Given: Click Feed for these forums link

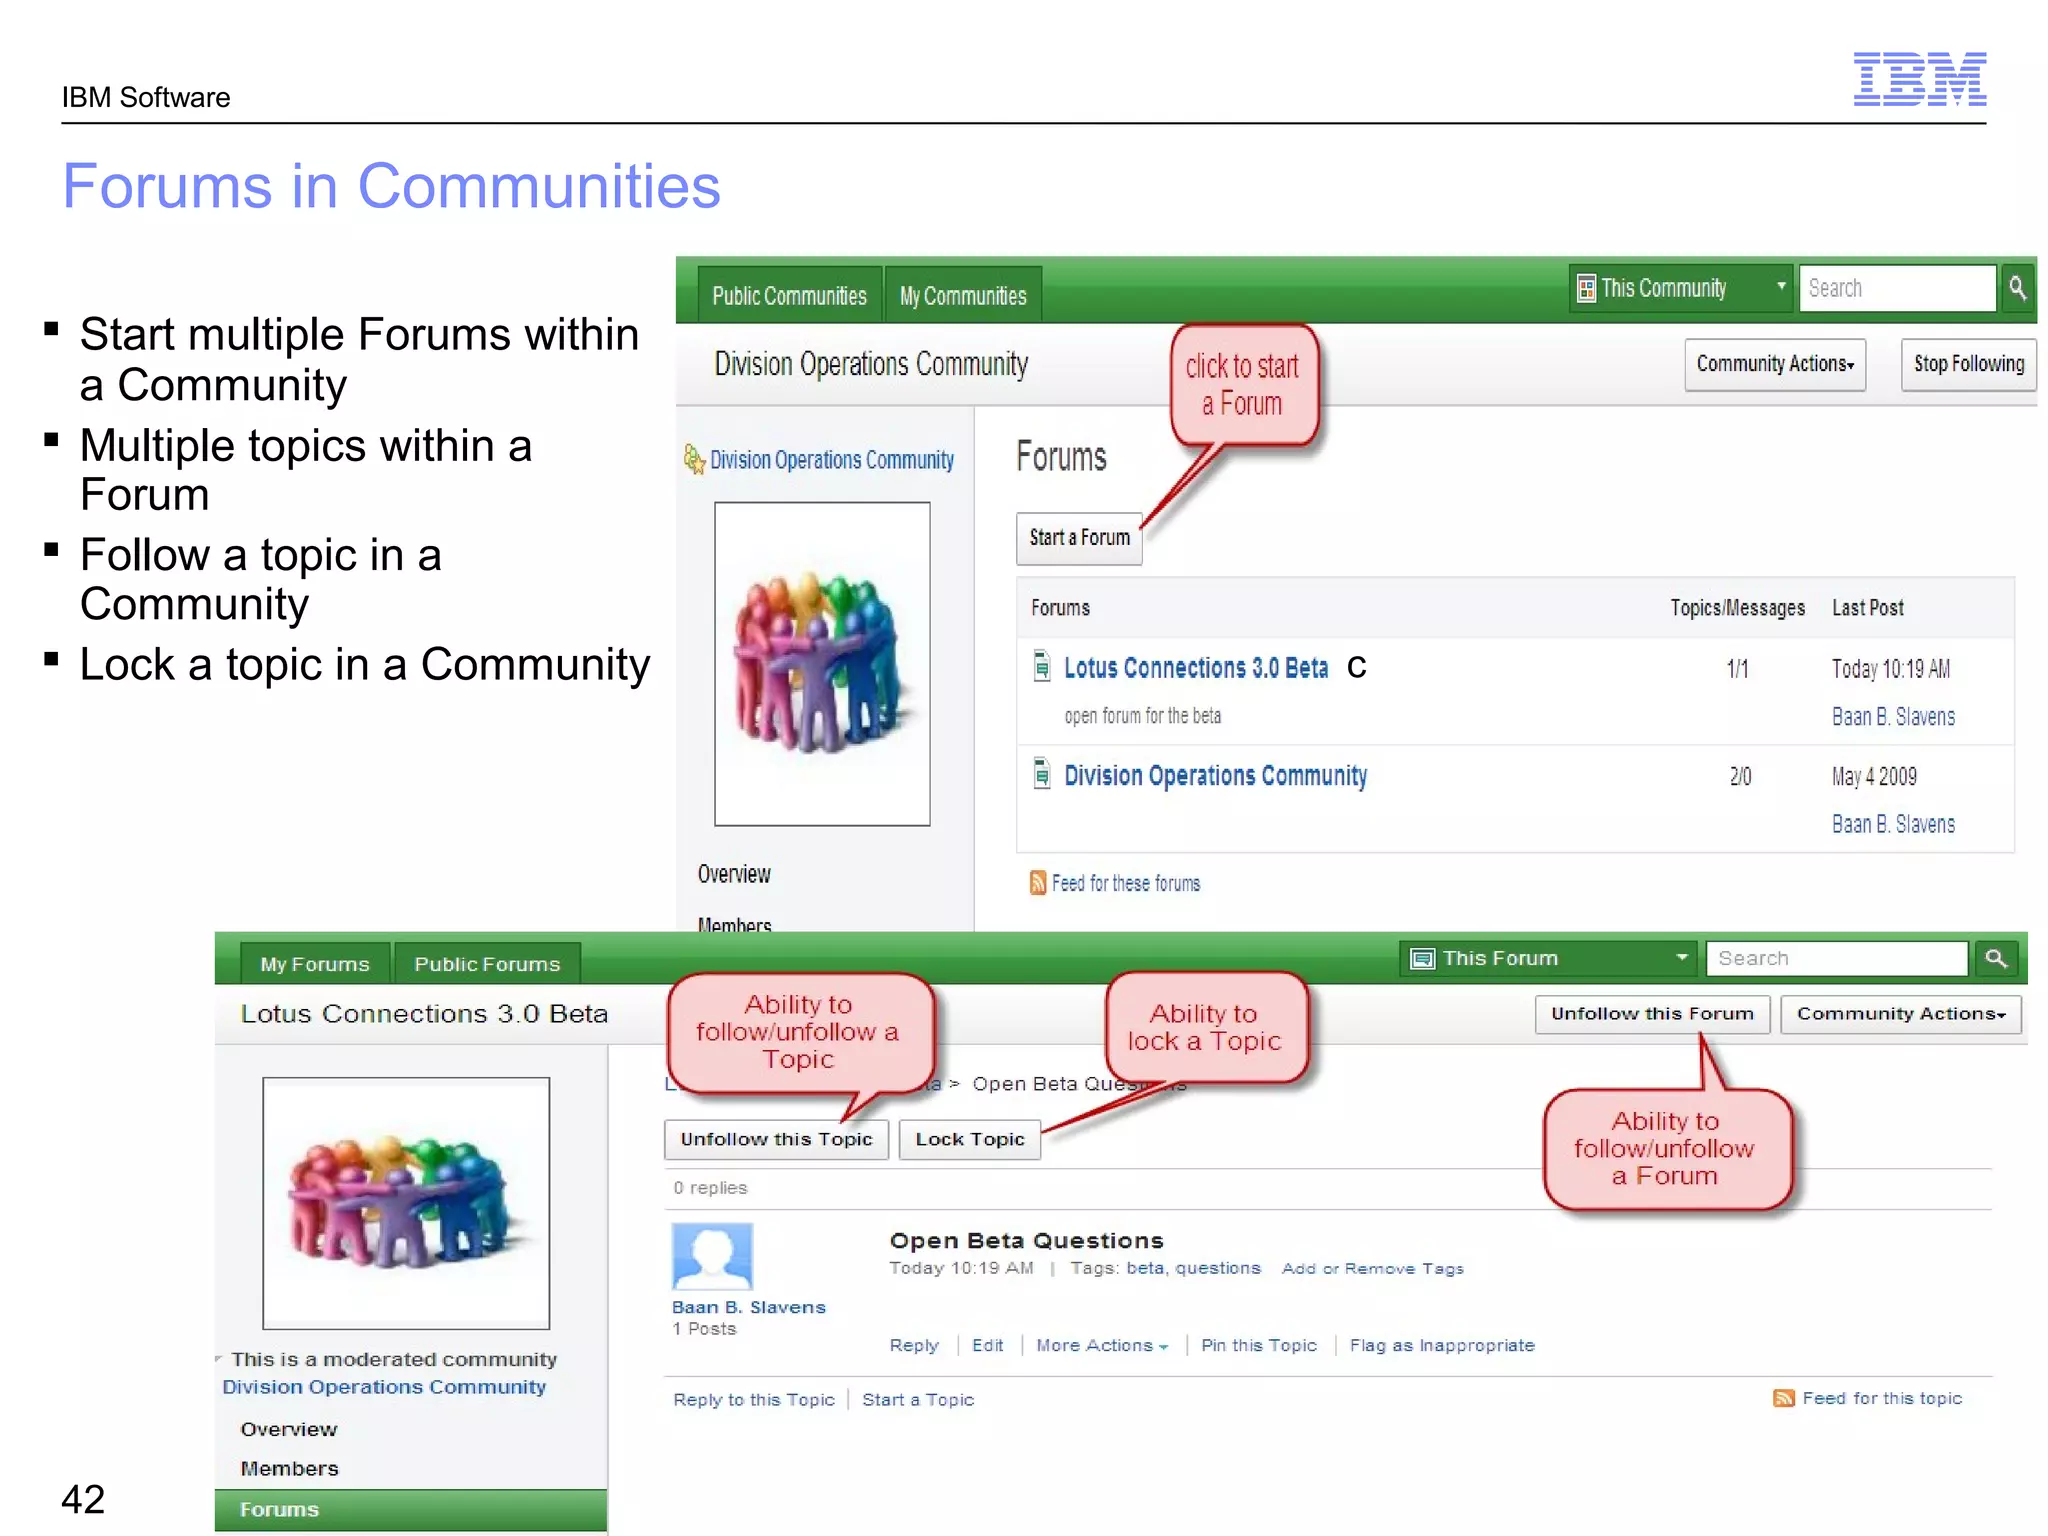Looking at the screenshot, I should point(1126,884).
